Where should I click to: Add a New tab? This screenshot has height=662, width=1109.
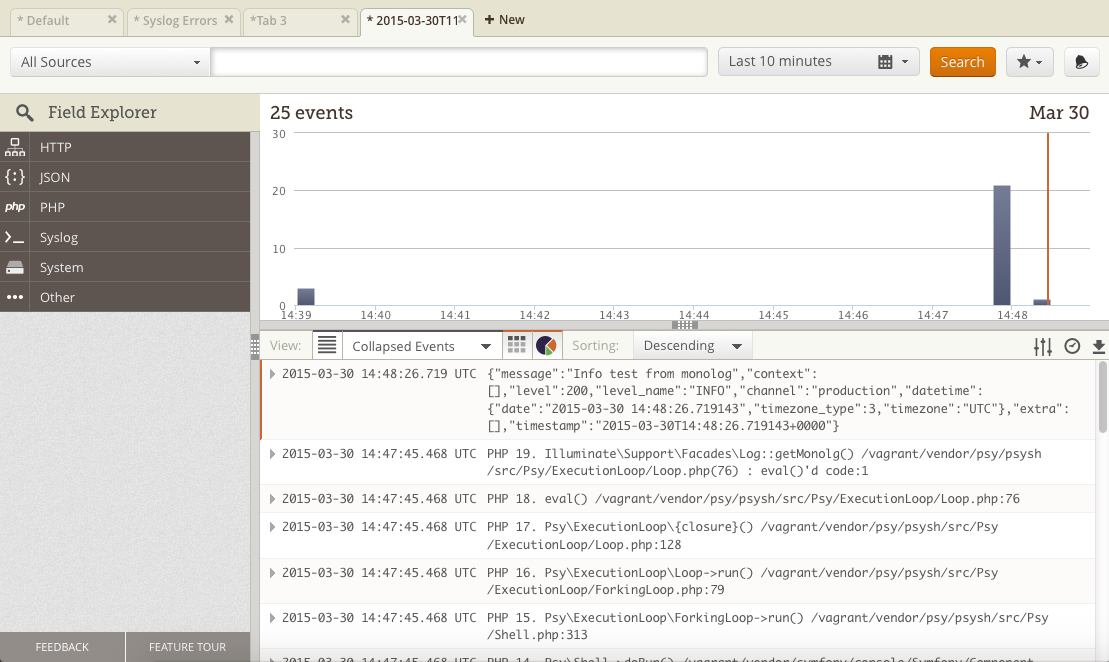(x=505, y=20)
